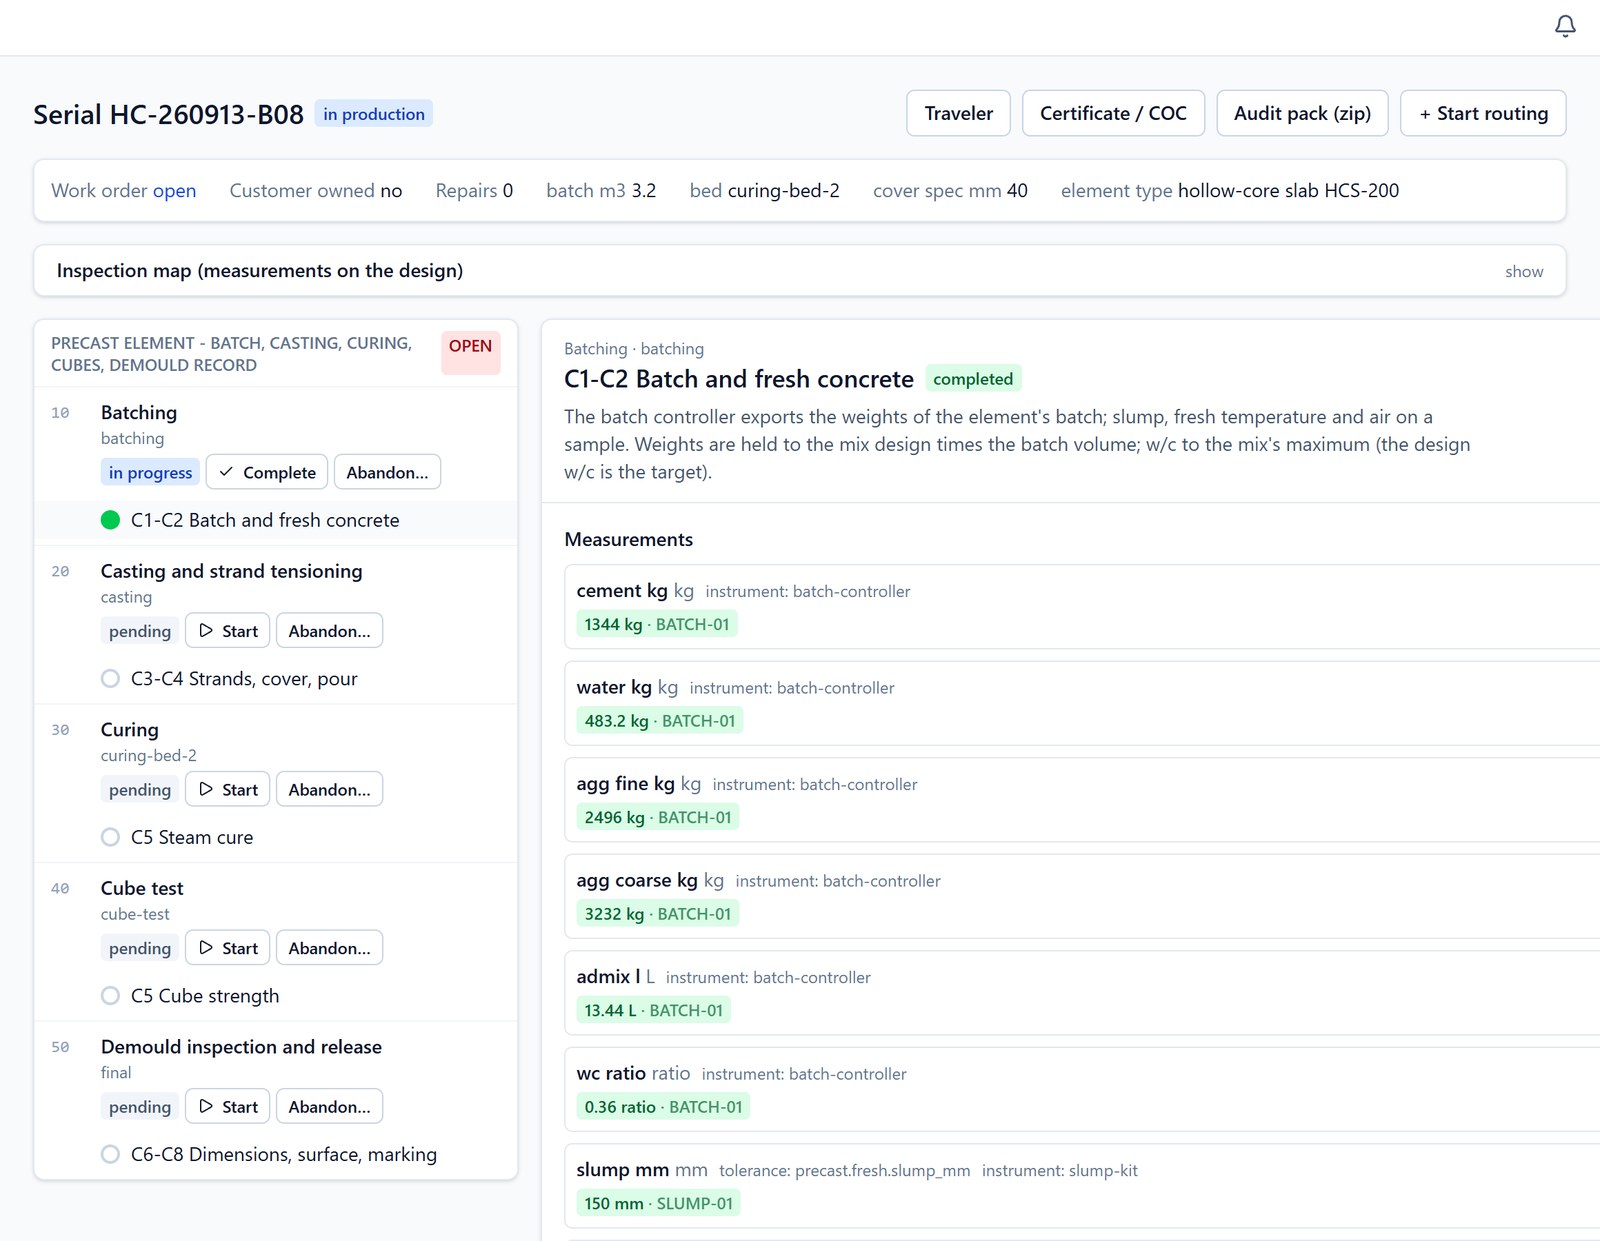
Task: Start the Cube test operation
Action: tap(228, 948)
